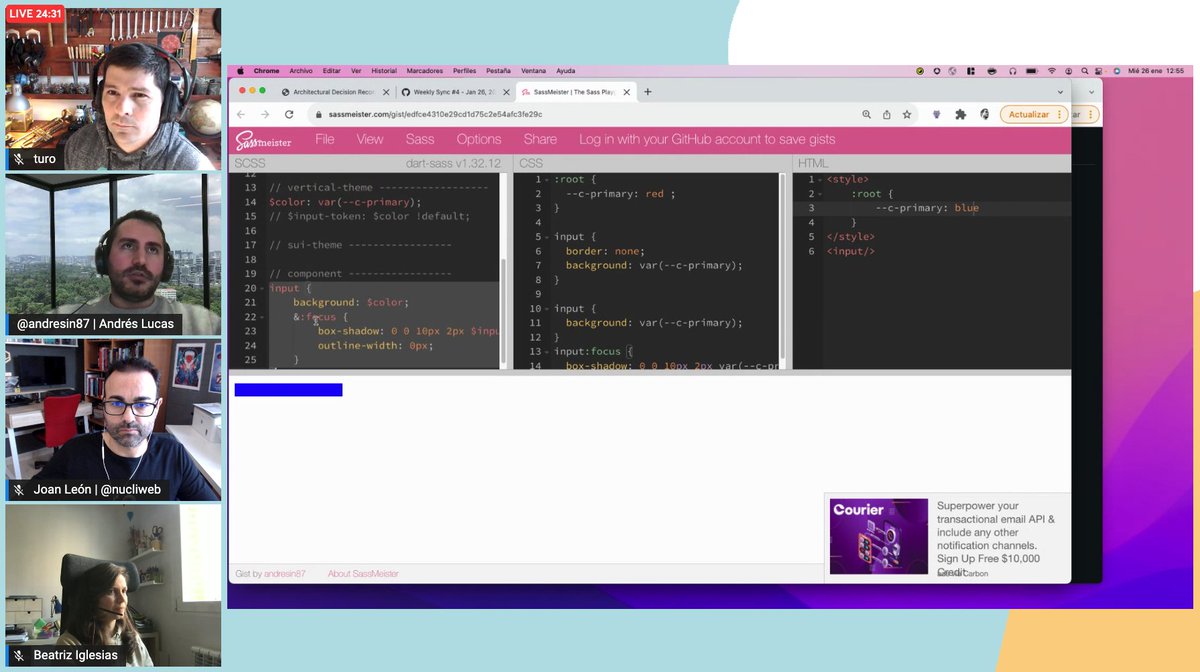Open the Chrome Archivo menu
This screenshot has height=672, width=1200.
[x=301, y=71]
